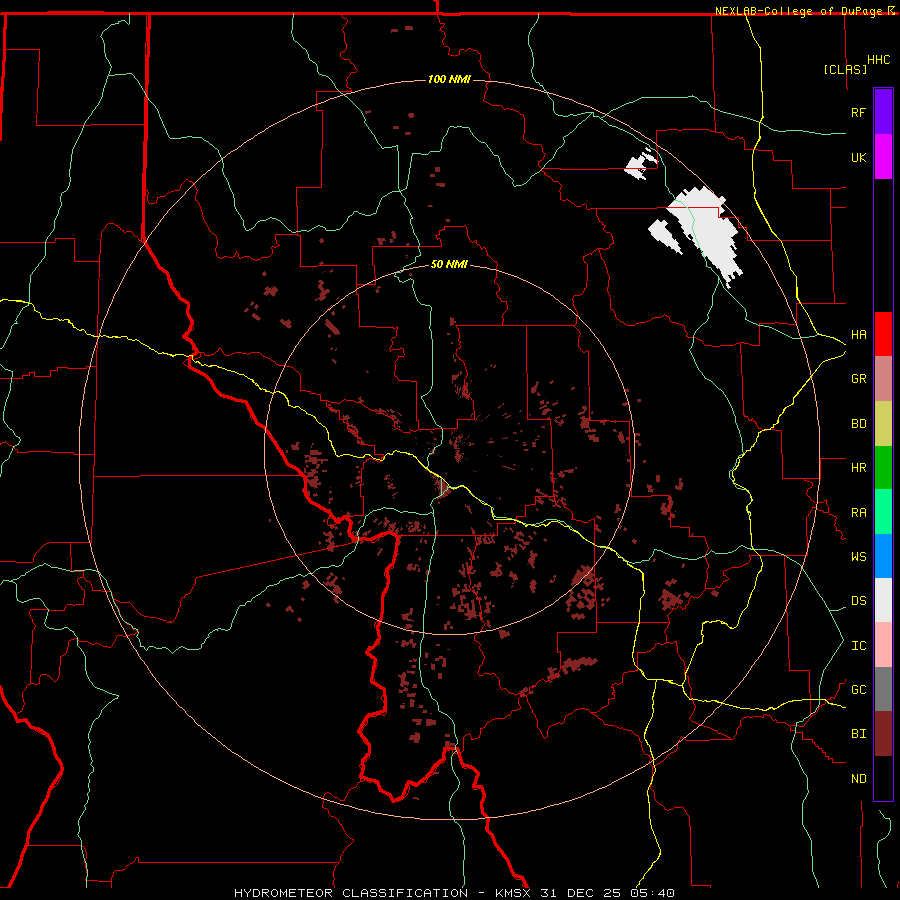This screenshot has width=900, height=900.
Task: Click the WS blue legend swatch
Action: (883, 556)
